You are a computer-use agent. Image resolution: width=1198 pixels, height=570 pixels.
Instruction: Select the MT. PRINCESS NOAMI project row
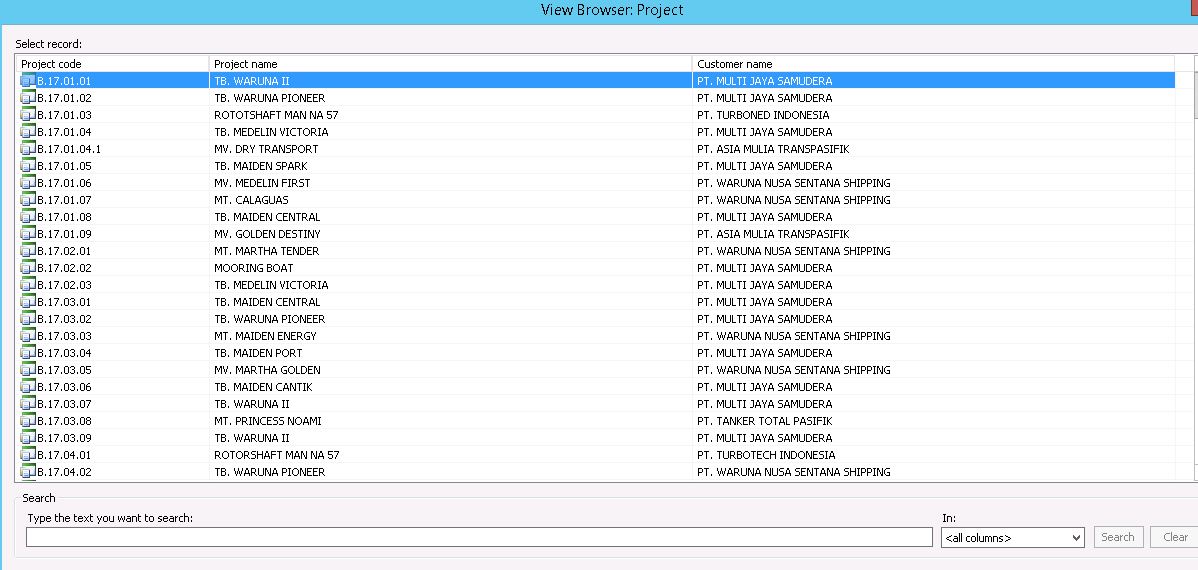coord(268,421)
